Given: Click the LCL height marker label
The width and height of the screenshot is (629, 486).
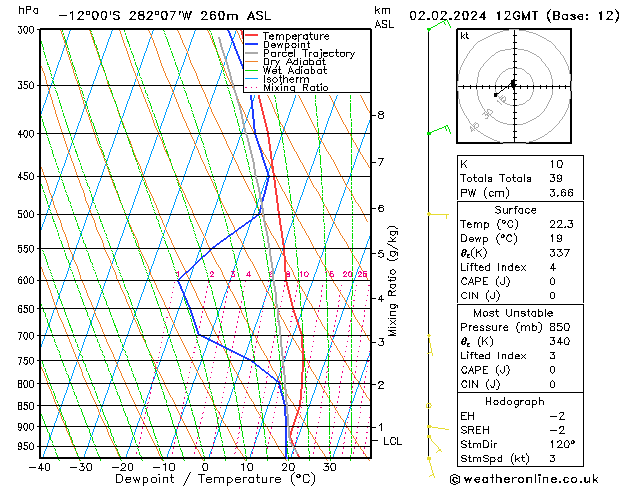Looking at the screenshot, I should click(x=392, y=441).
